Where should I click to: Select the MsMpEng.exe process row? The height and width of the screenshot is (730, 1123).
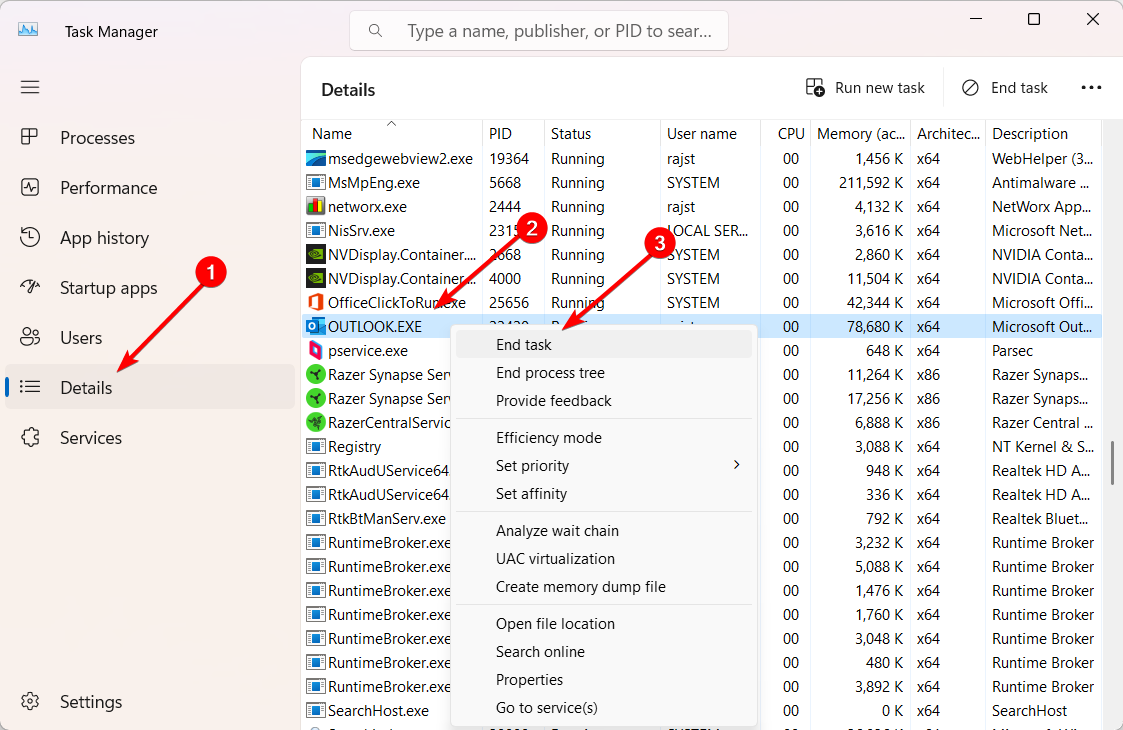(x=702, y=183)
